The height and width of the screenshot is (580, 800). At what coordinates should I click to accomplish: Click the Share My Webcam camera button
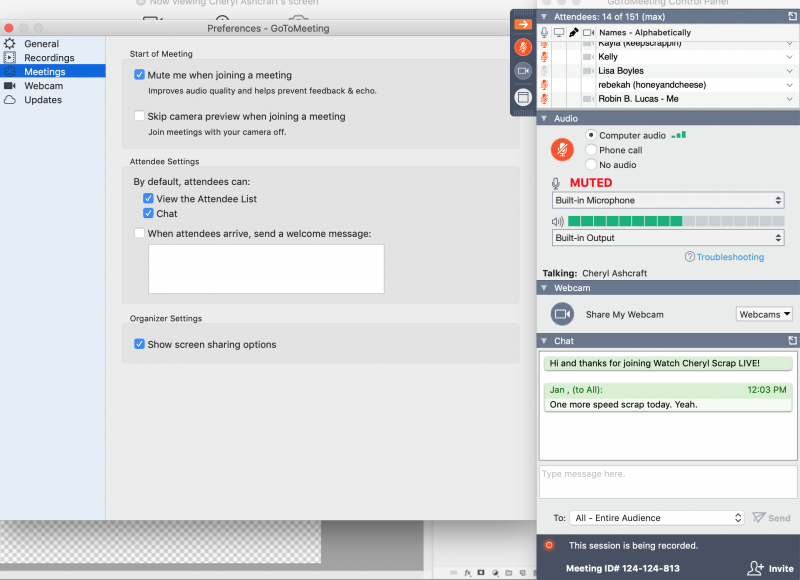562,314
